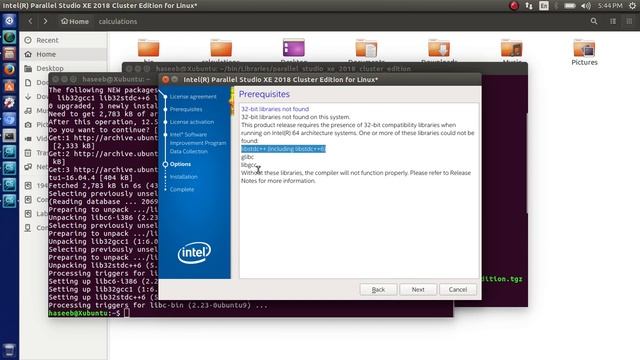Image resolution: width=640 pixels, height=360 pixels.
Task: Open System Settings from the launcher
Action: coord(9,102)
